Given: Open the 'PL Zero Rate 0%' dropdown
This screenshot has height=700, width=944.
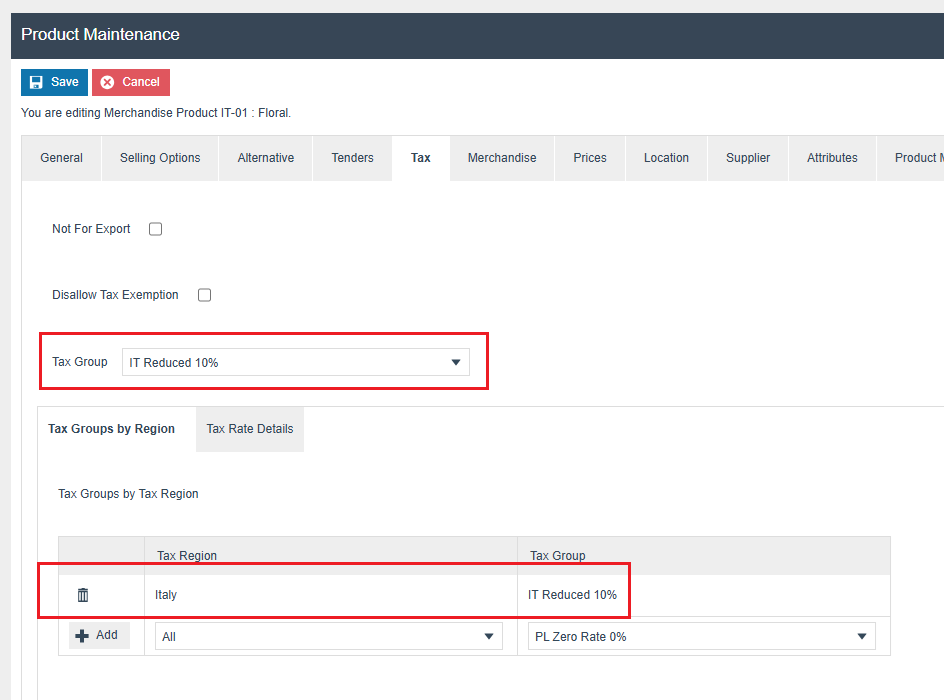Looking at the screenshot, I should 700,636.
